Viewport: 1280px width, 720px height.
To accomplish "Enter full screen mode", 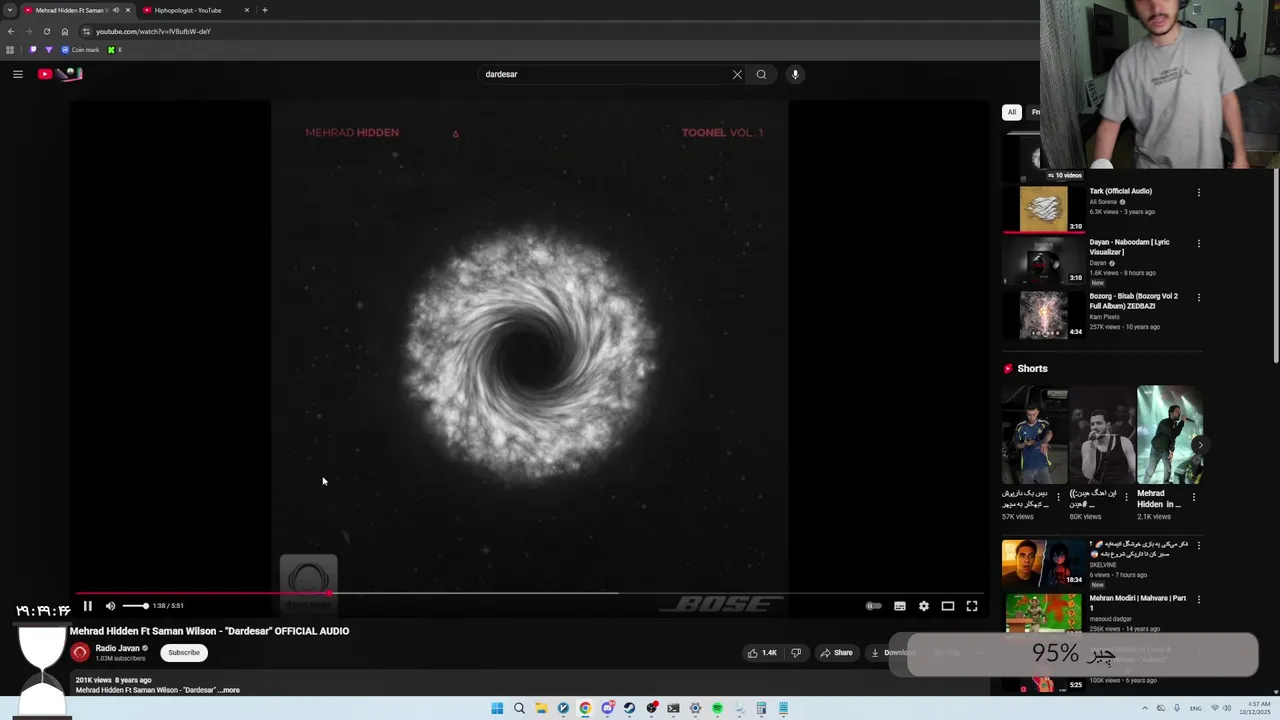I will (972, 606).
